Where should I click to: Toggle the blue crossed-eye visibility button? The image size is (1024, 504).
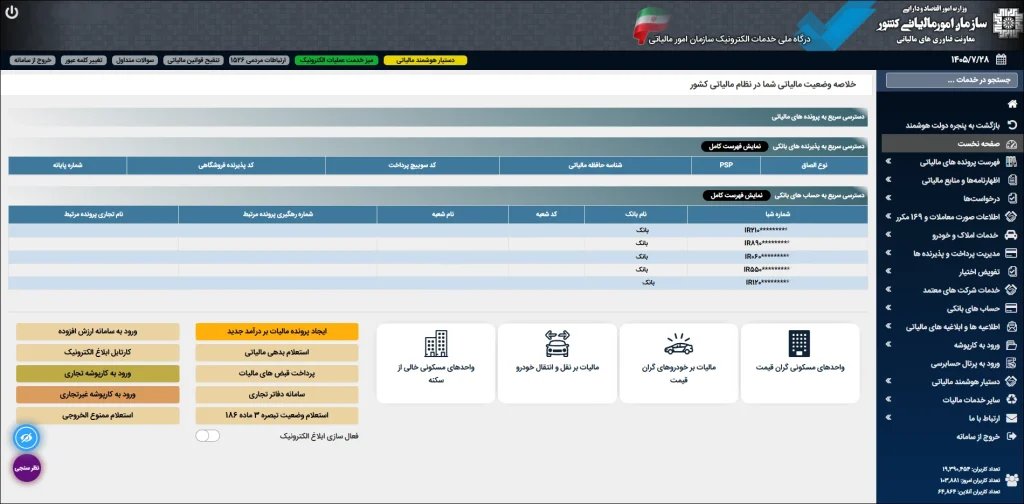point(27,437)
